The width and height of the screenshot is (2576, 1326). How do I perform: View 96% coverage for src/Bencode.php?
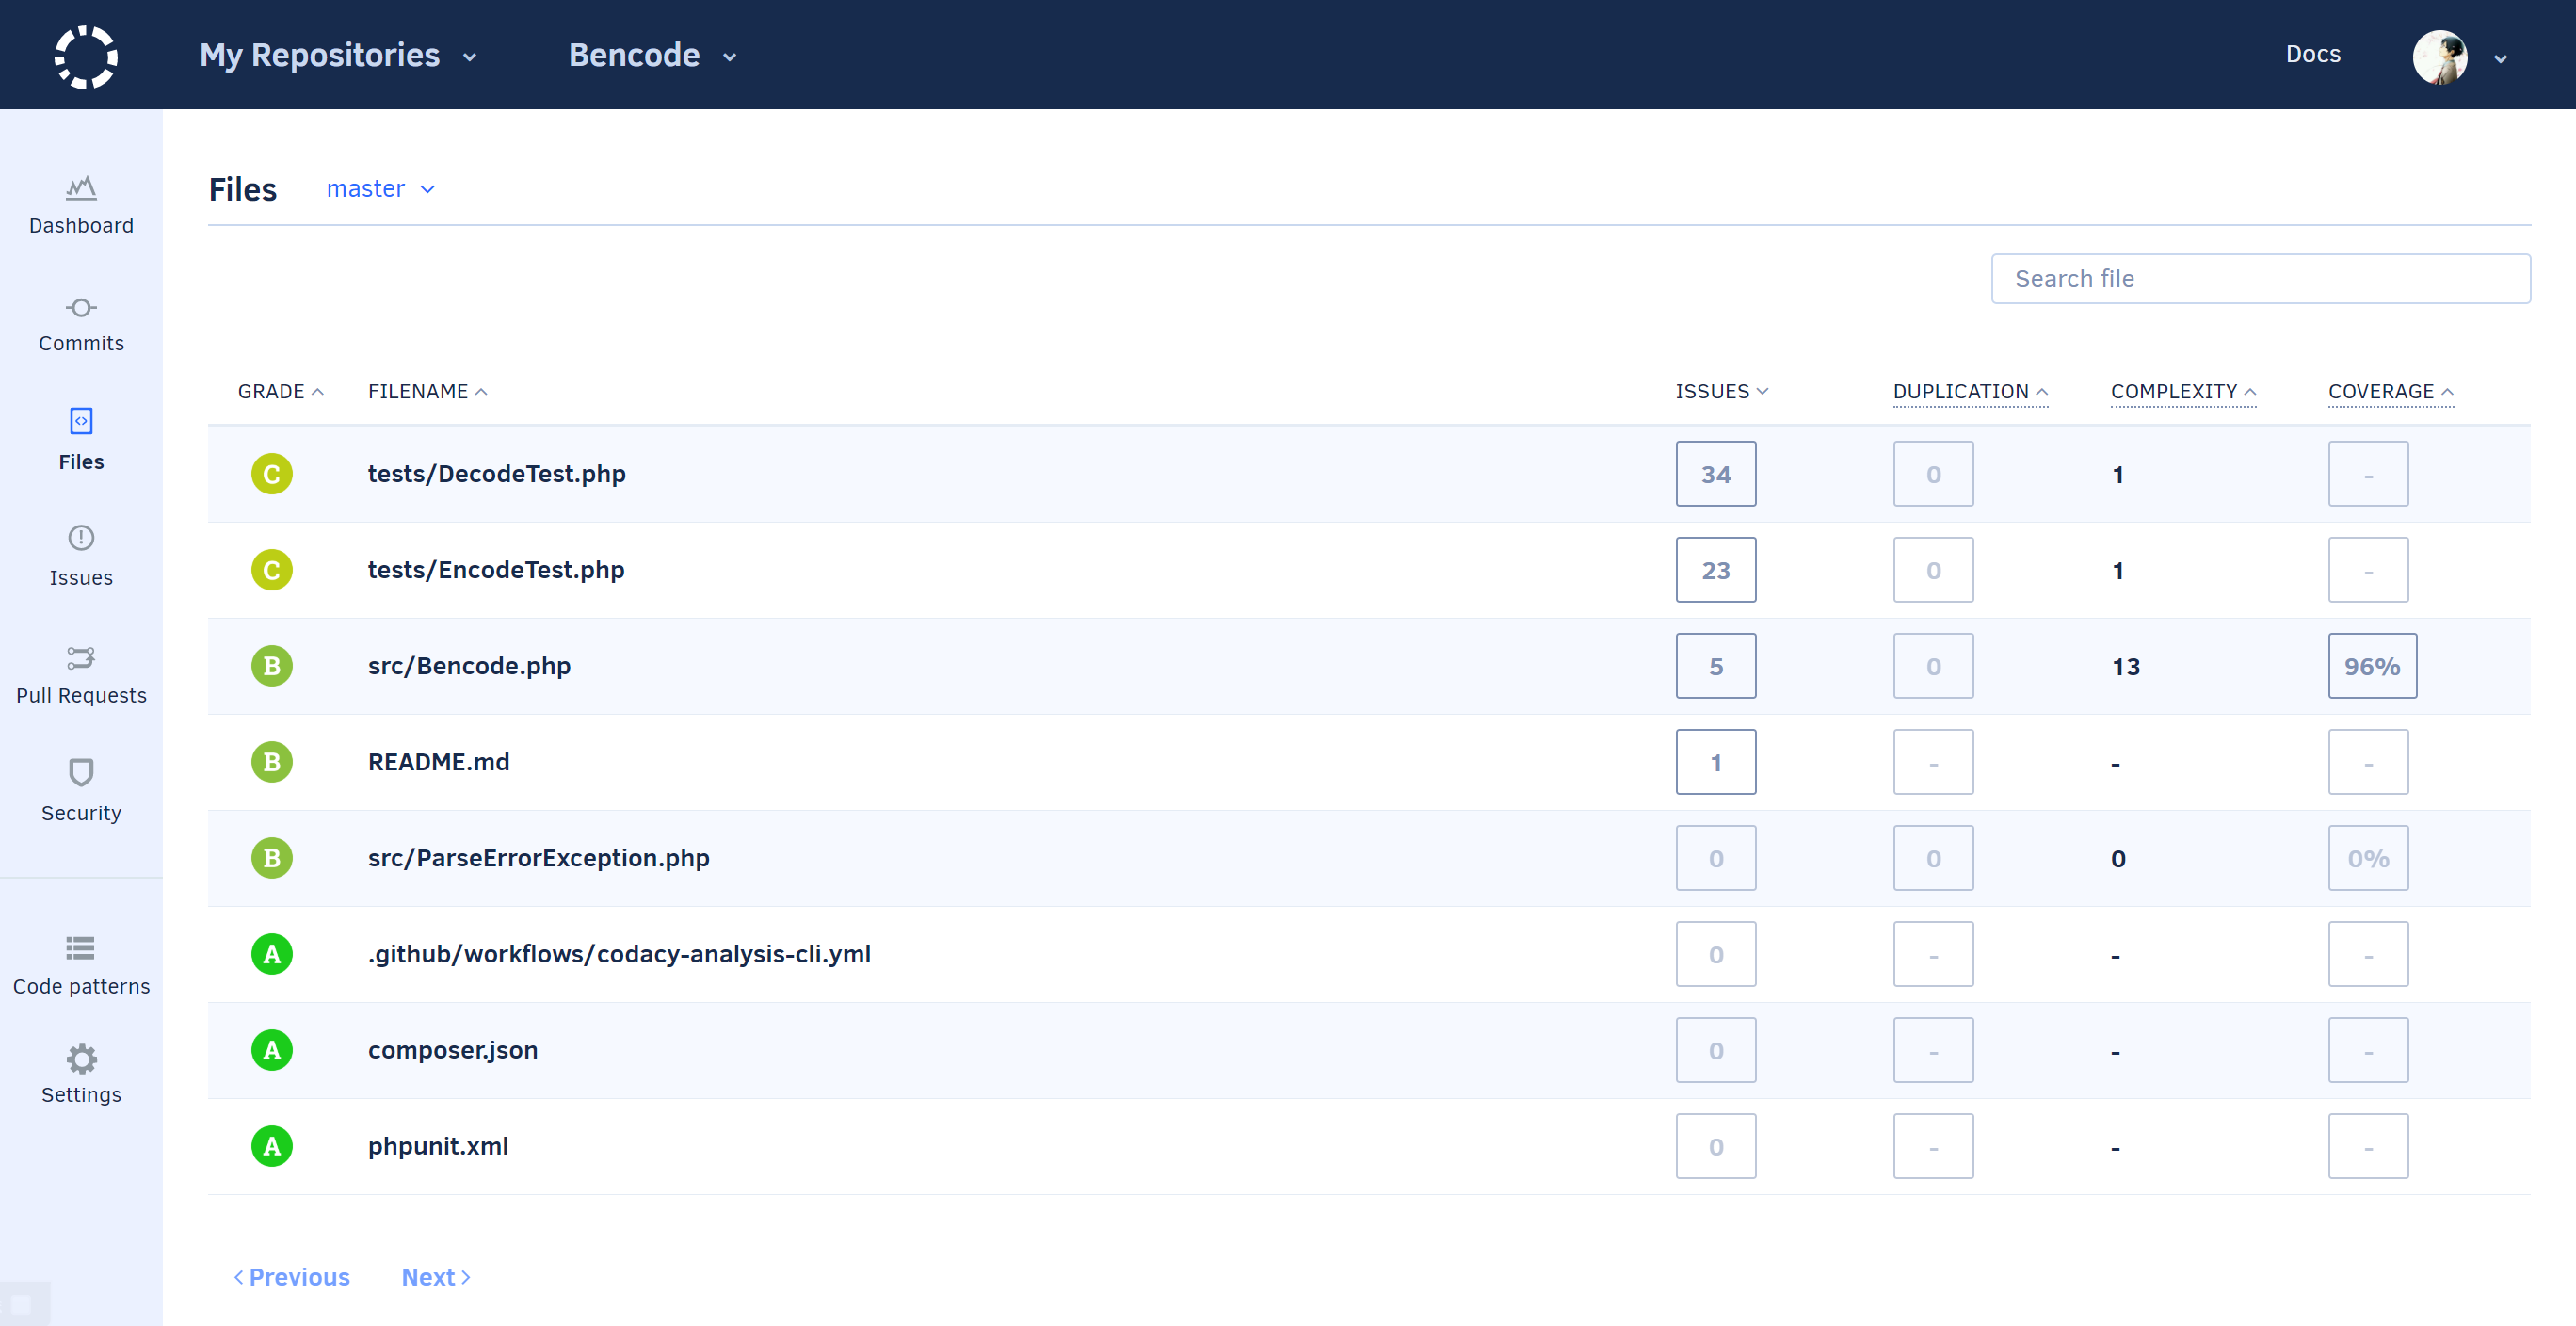click(2372, 666)
